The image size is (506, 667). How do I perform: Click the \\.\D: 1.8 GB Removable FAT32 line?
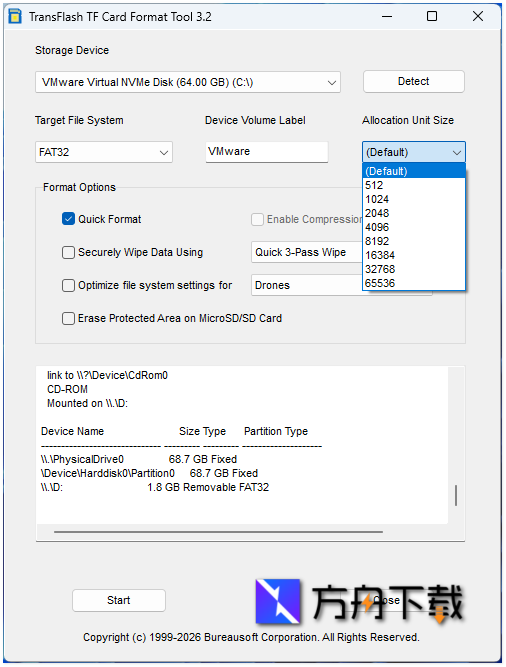155,487
